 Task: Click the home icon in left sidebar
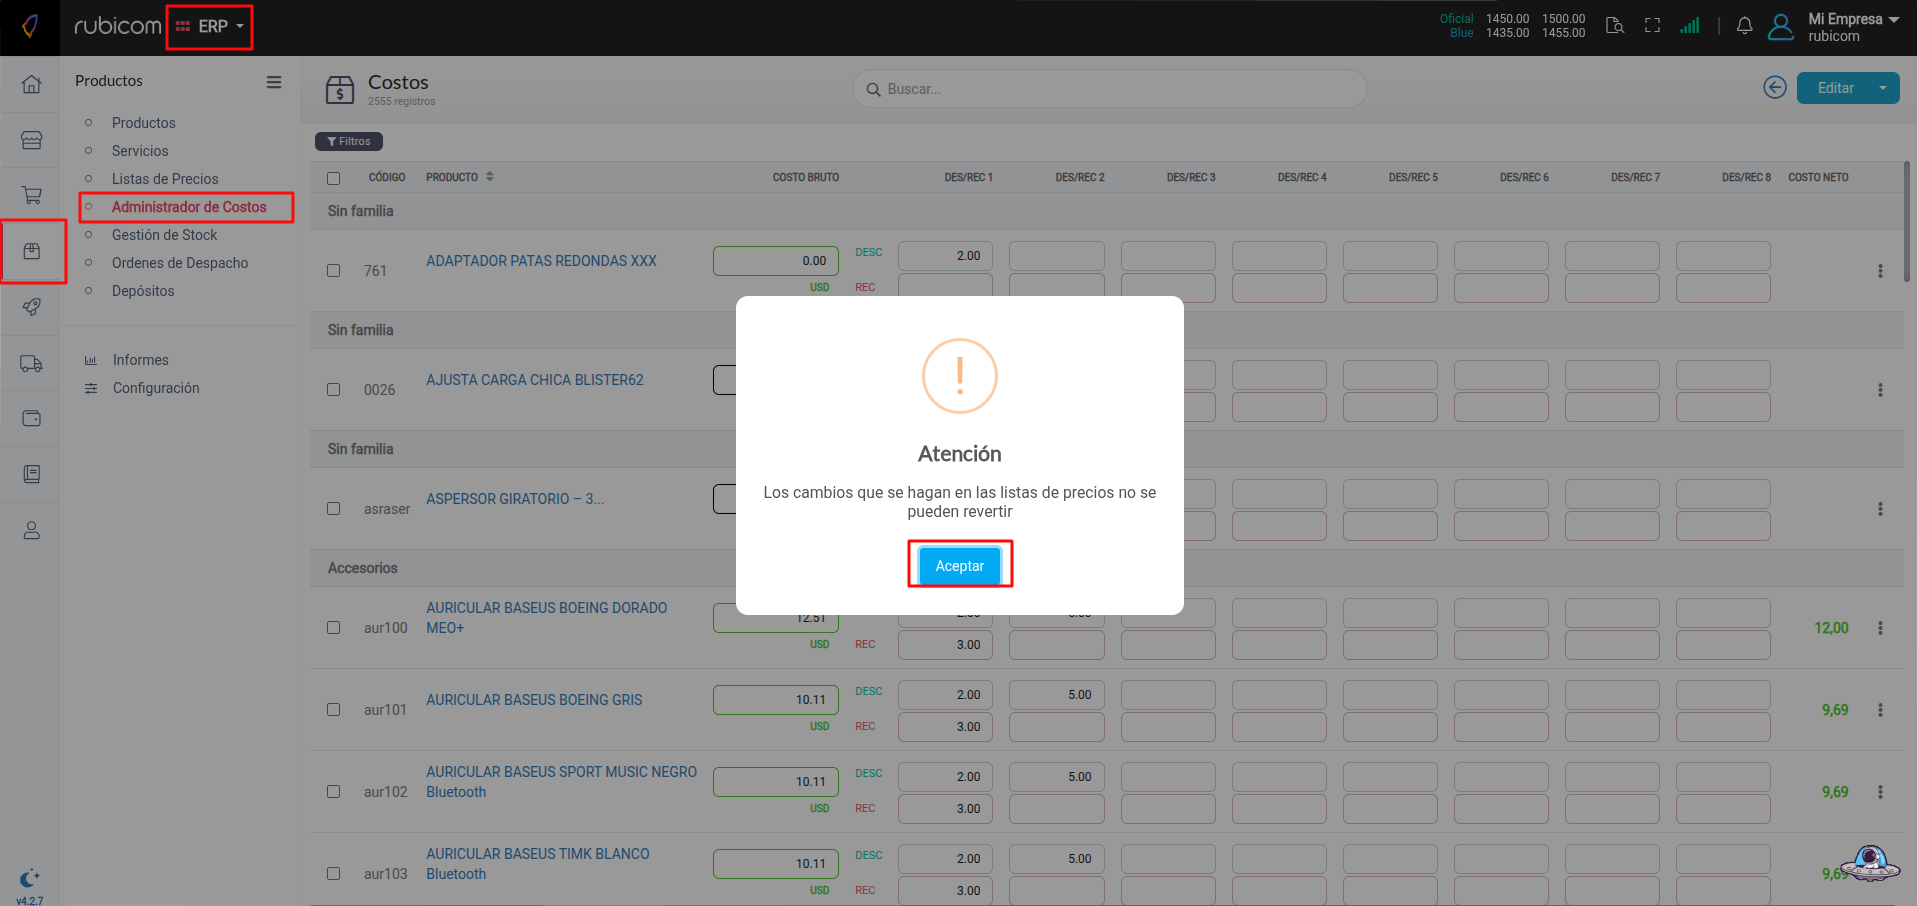click(31, 84)
